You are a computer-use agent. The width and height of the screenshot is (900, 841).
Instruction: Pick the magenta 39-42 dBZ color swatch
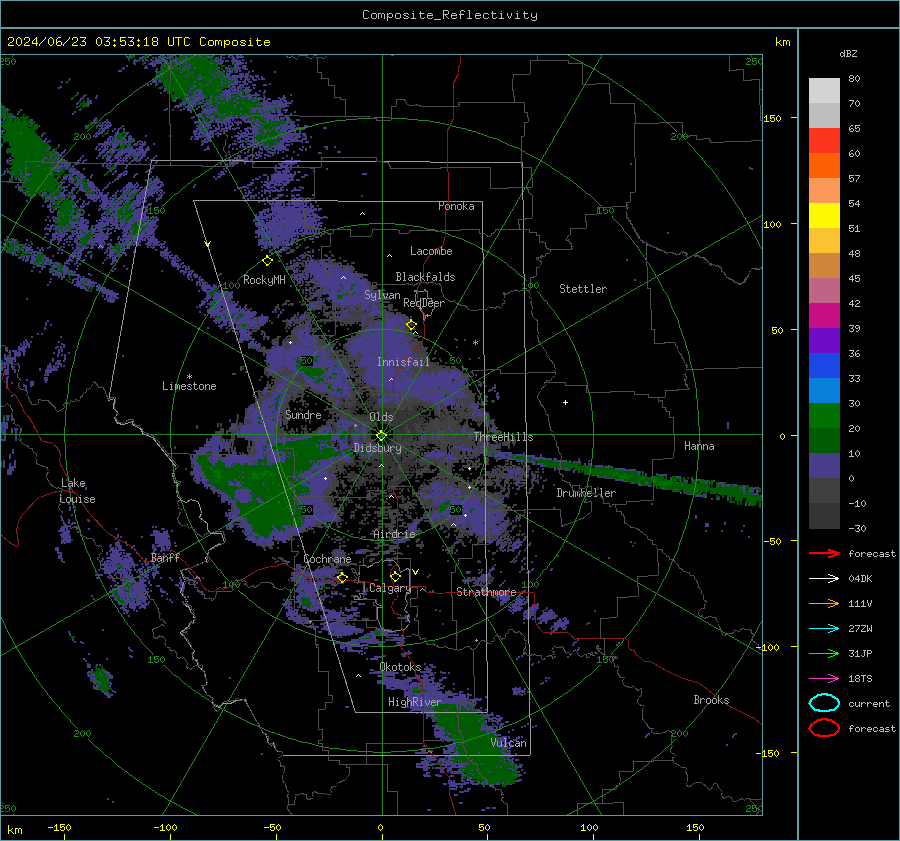click(824, 316)
